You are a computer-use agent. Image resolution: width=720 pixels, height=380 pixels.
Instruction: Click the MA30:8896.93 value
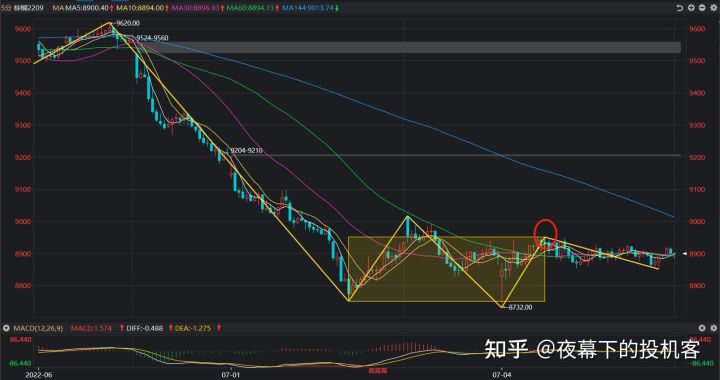(x=196, y=8)
